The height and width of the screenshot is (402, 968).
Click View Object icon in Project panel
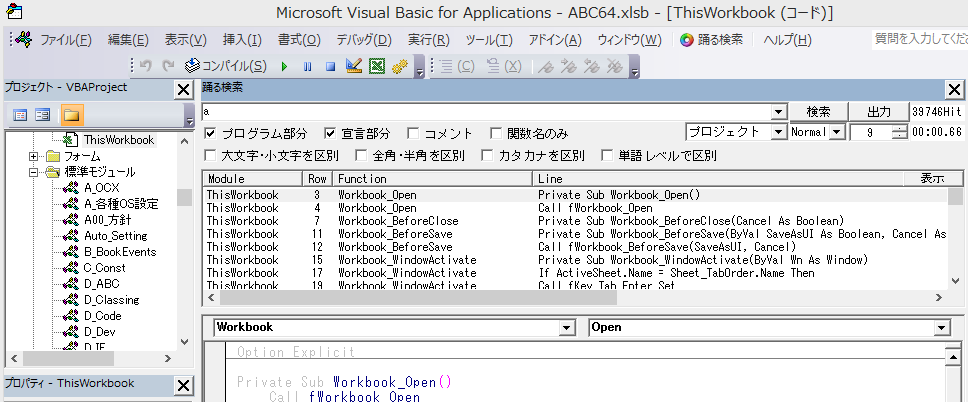[43, 115]
